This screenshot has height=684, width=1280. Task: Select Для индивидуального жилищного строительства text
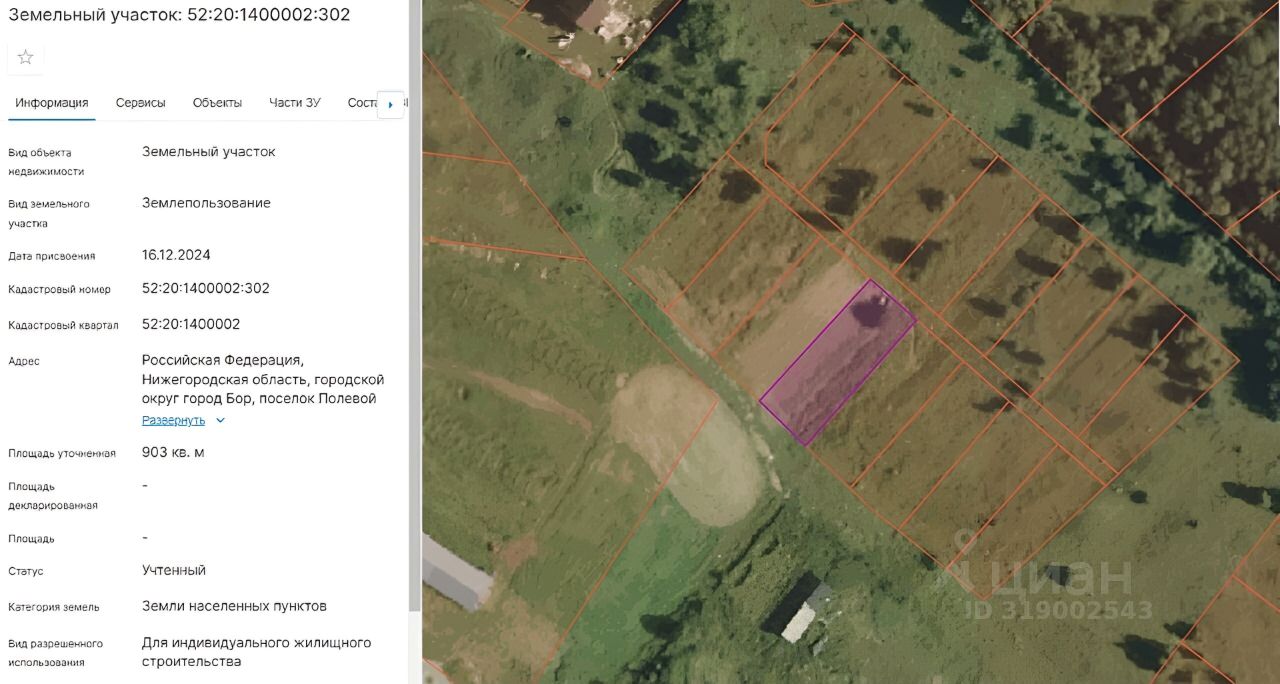pyautogui.click(x=257, y=652)
